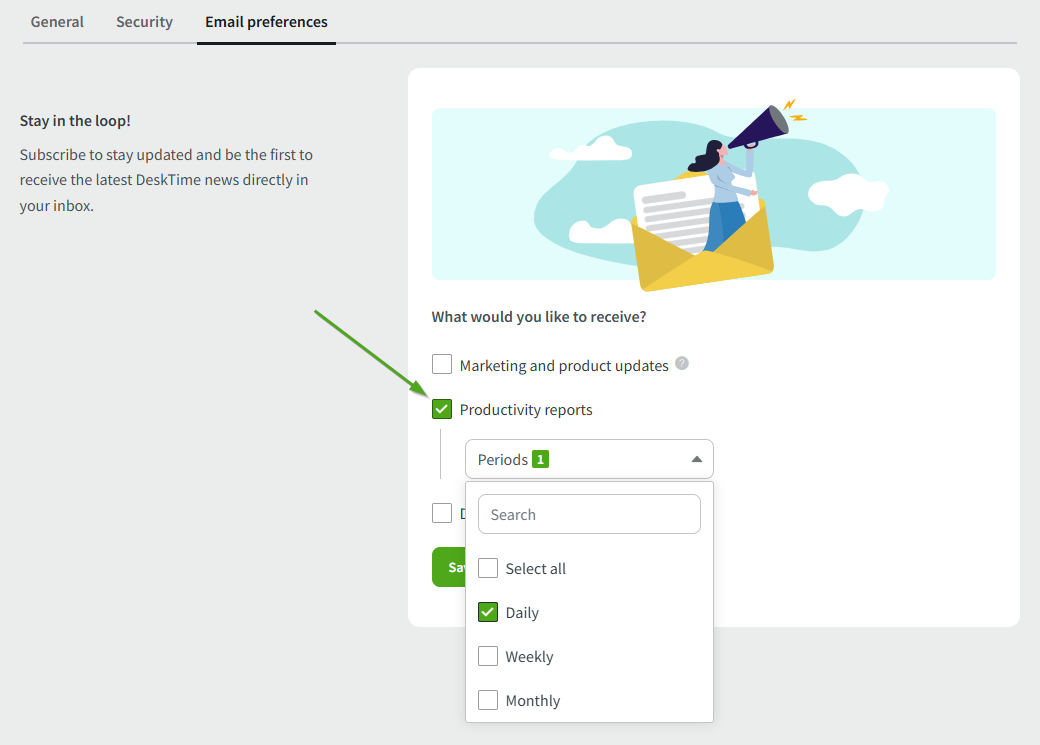Click the help icon beside Marketing updates
This screenshot has width=1040, height=745.
point(682,364)
